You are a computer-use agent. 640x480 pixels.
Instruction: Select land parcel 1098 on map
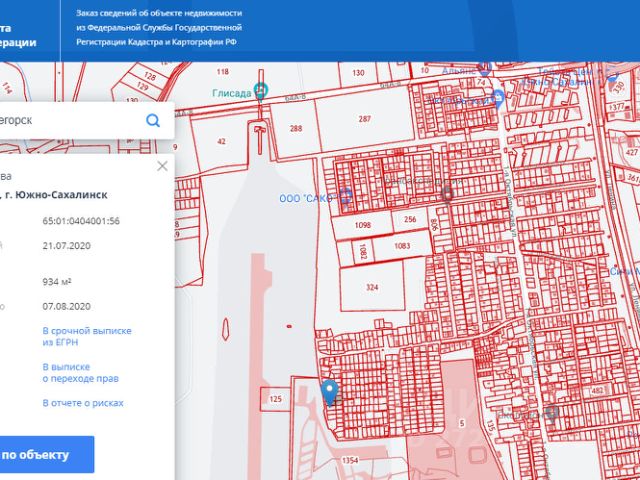[x=362, y=226]
